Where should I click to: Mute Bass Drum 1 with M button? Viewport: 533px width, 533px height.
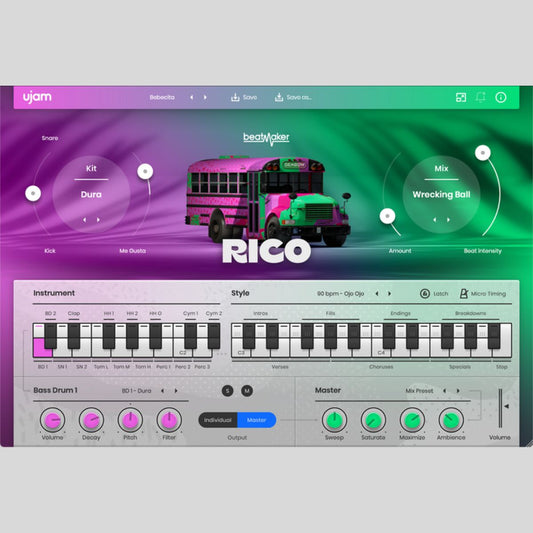pyautogui.click(x=247, y=391)
